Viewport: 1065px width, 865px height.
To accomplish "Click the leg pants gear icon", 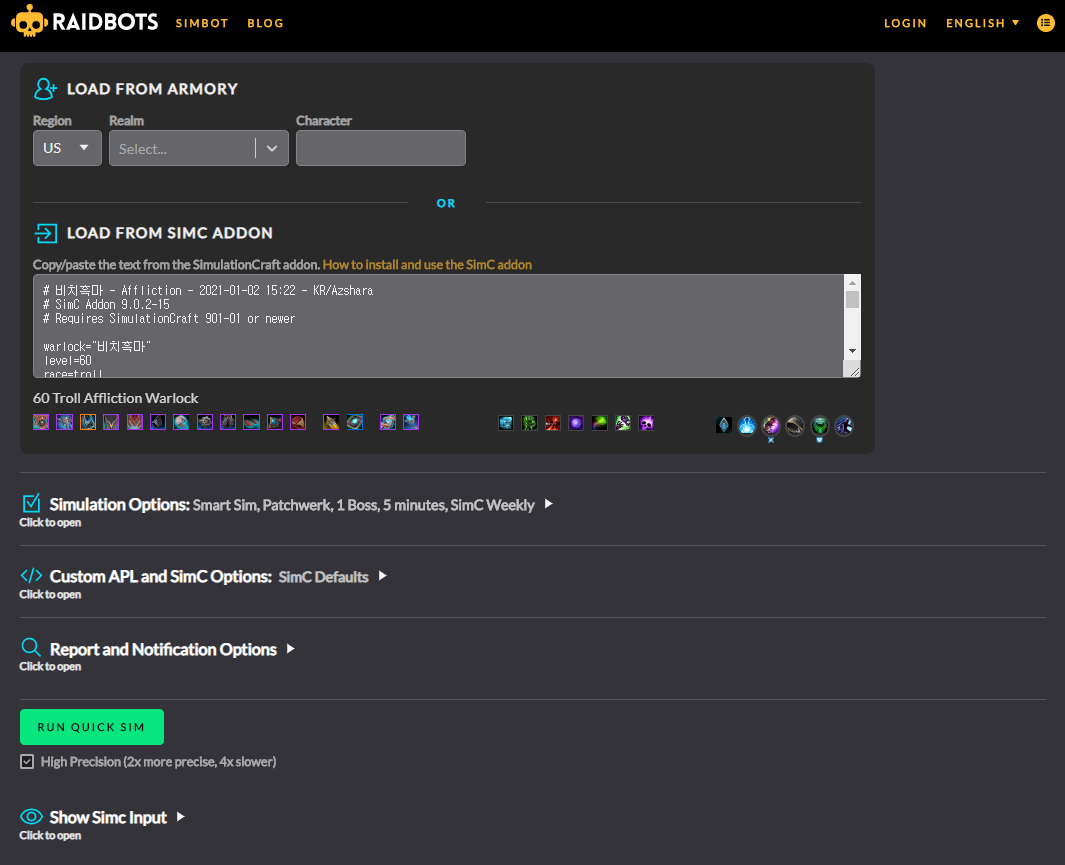I will (x=228, y=422).
